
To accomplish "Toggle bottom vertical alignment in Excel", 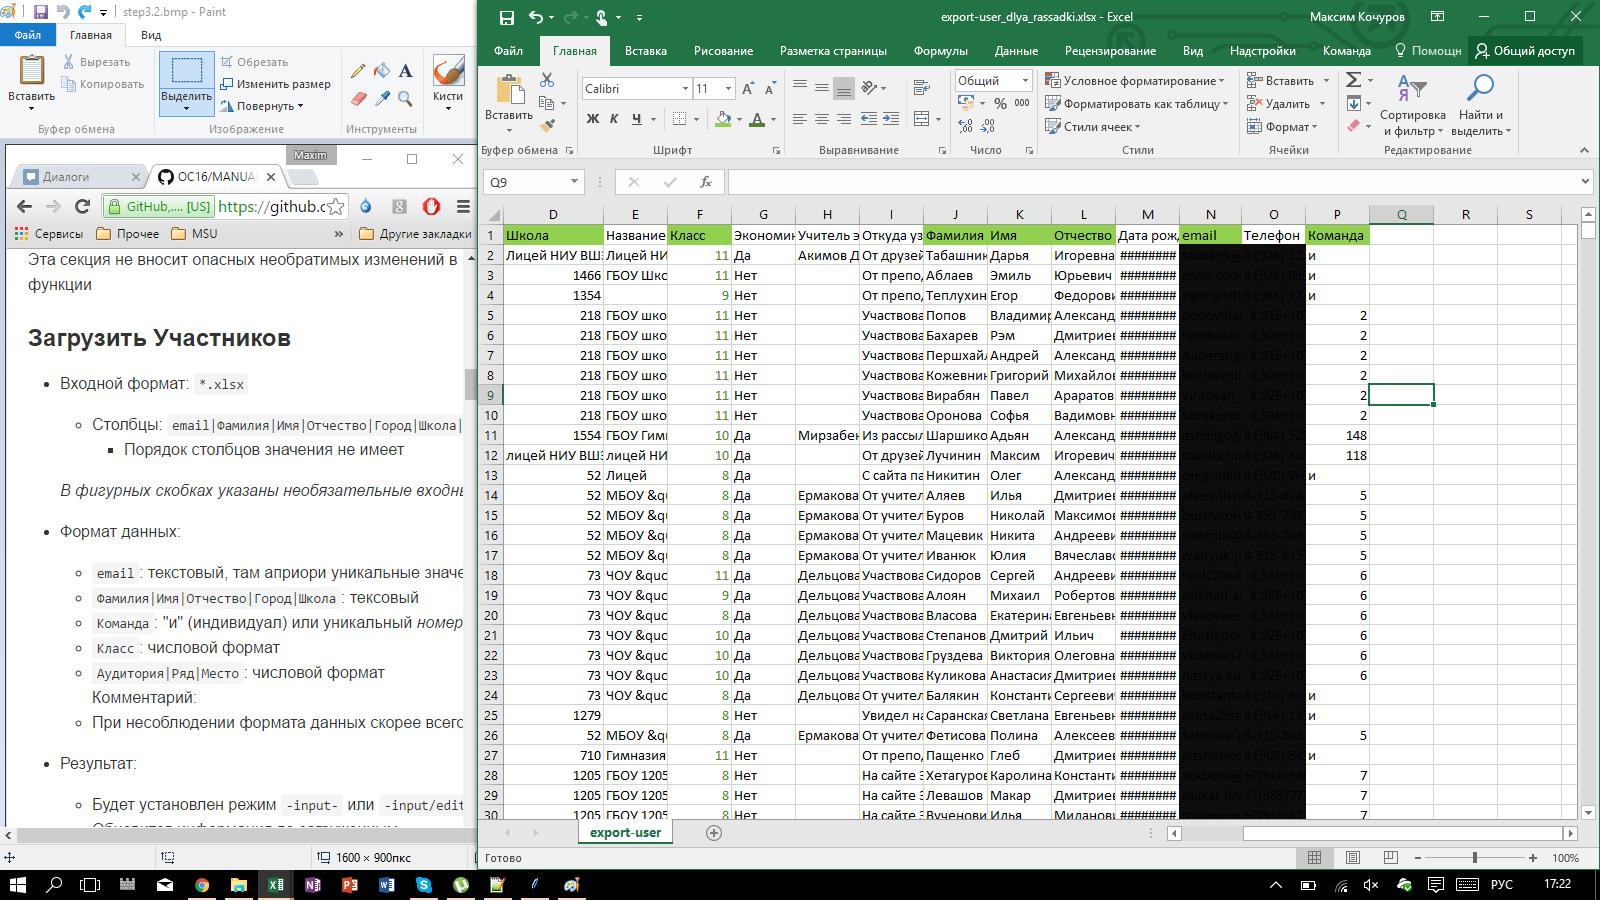I will point(844,89).
